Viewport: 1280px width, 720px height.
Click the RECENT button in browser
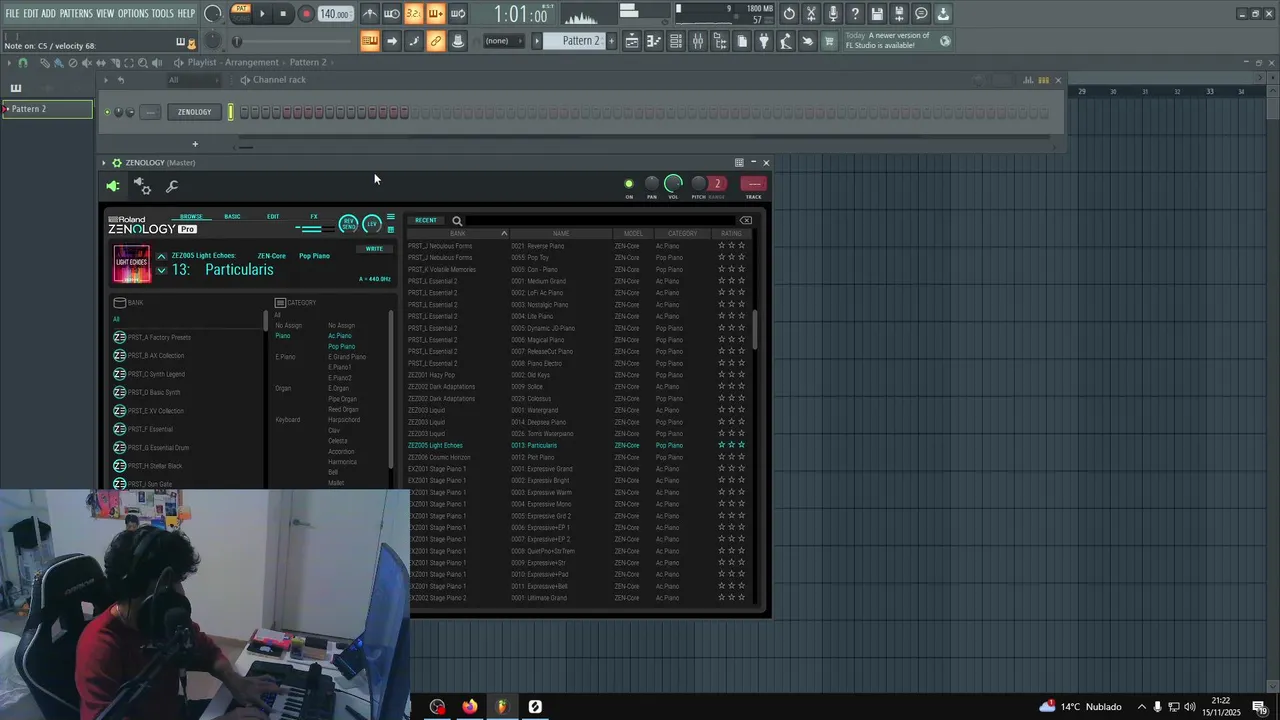pos(426,220)
